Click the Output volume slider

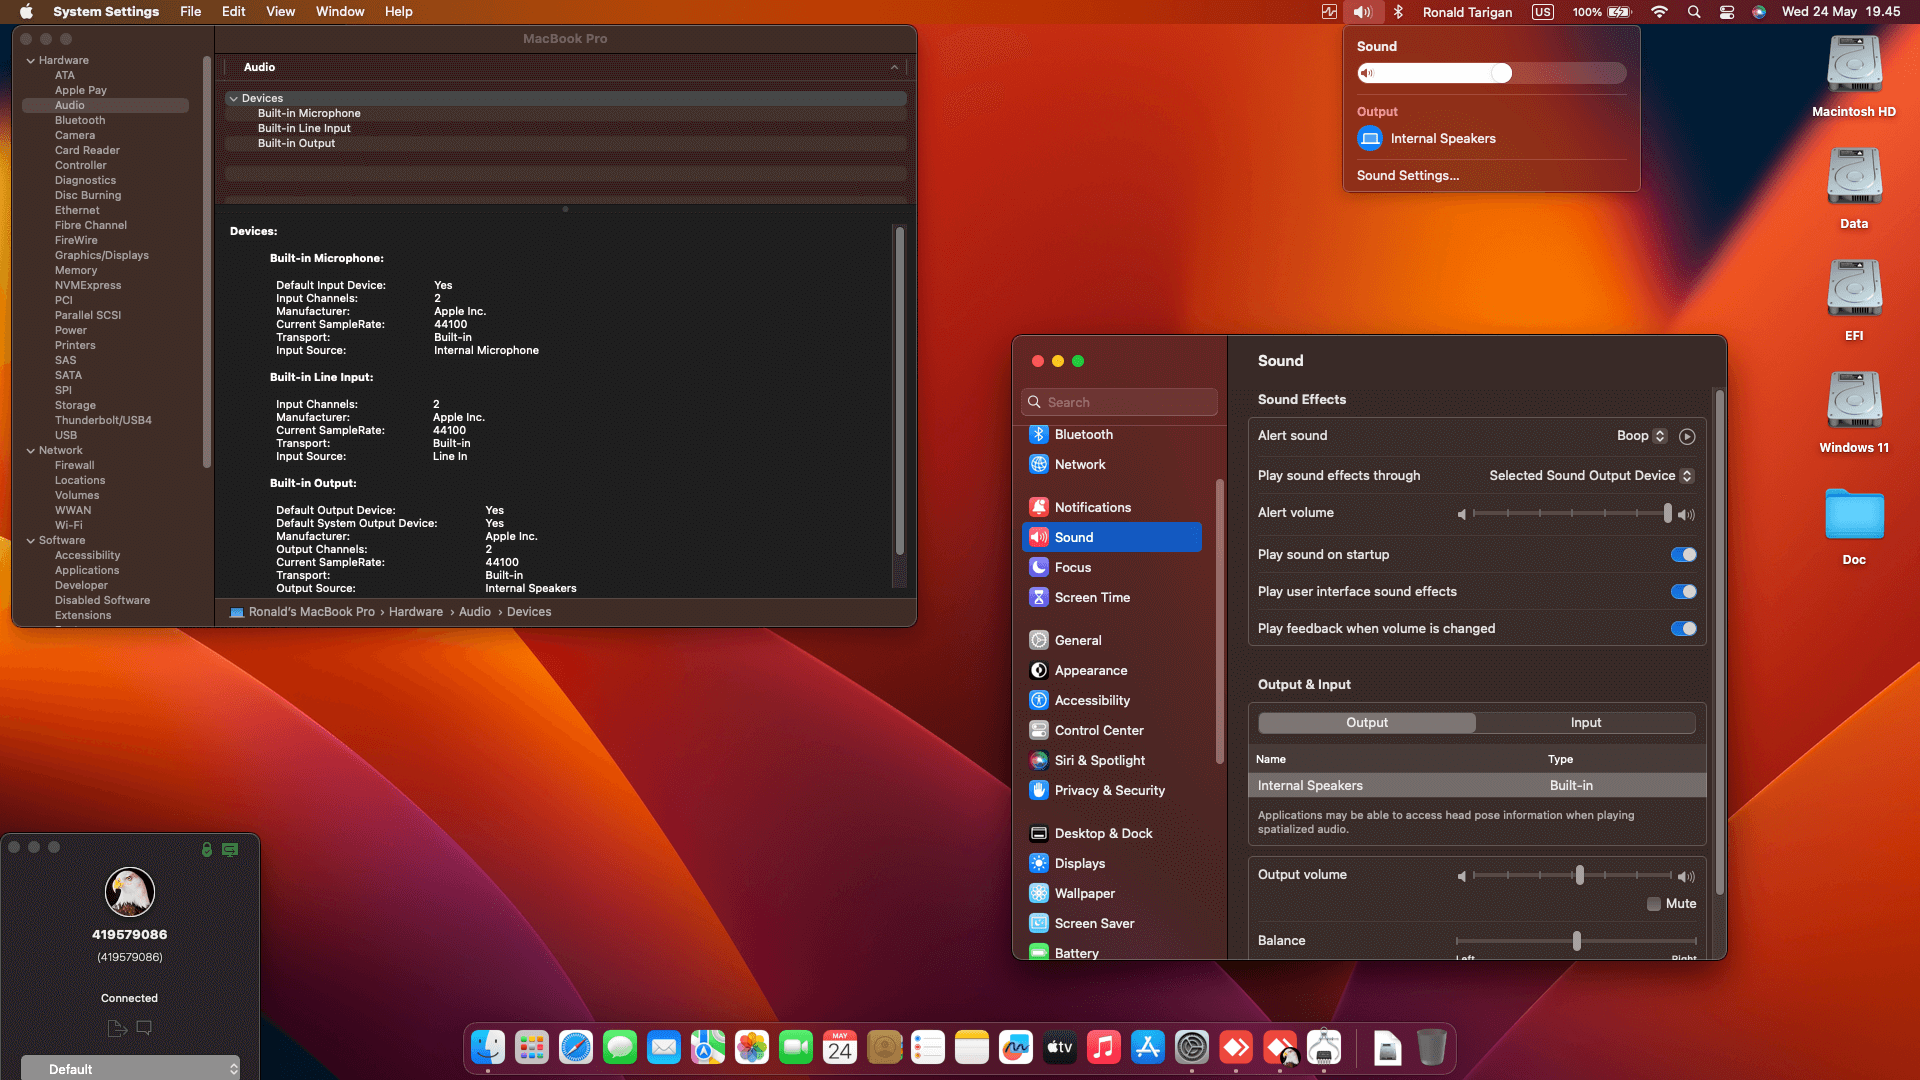click(x=1578, y=876)
